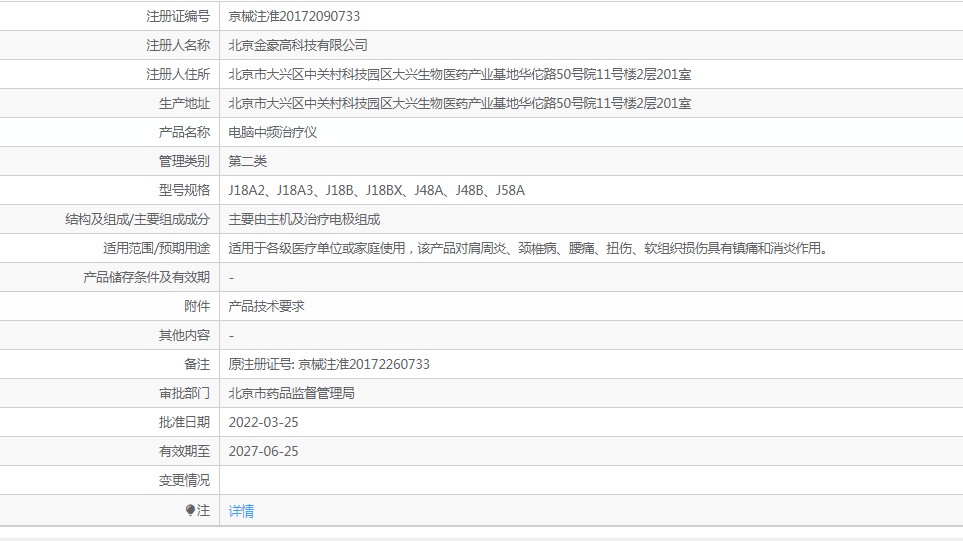Click the 生产地址 label
This screenshot has height=541, width=963.
coord(184,103)
